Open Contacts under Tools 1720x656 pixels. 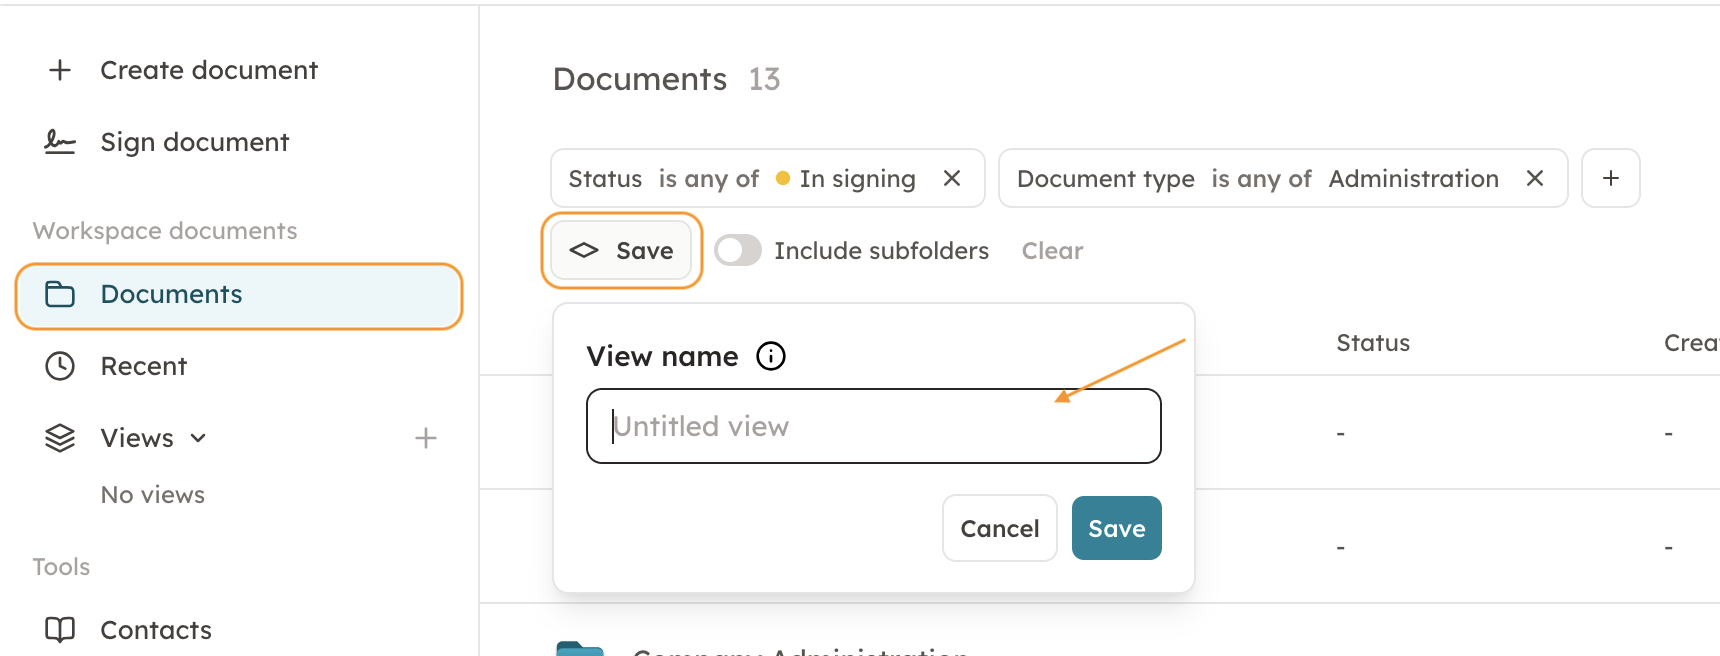pyautogui.click(x=156, y=630)
